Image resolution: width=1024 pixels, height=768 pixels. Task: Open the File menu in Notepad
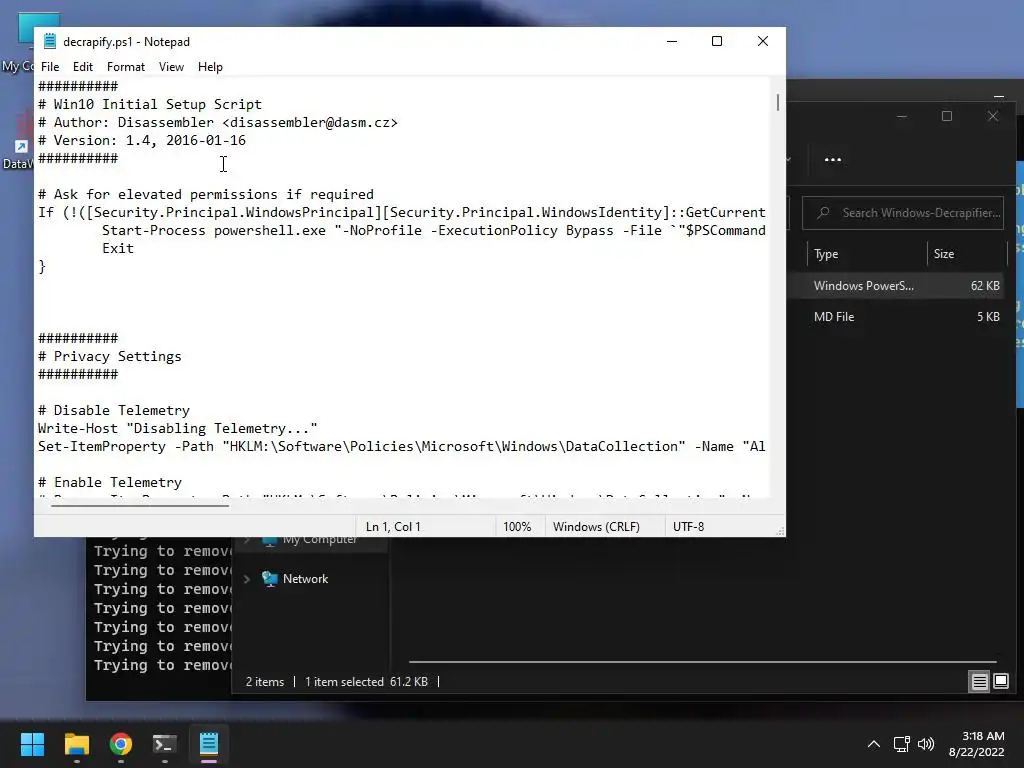pos(50,67)
